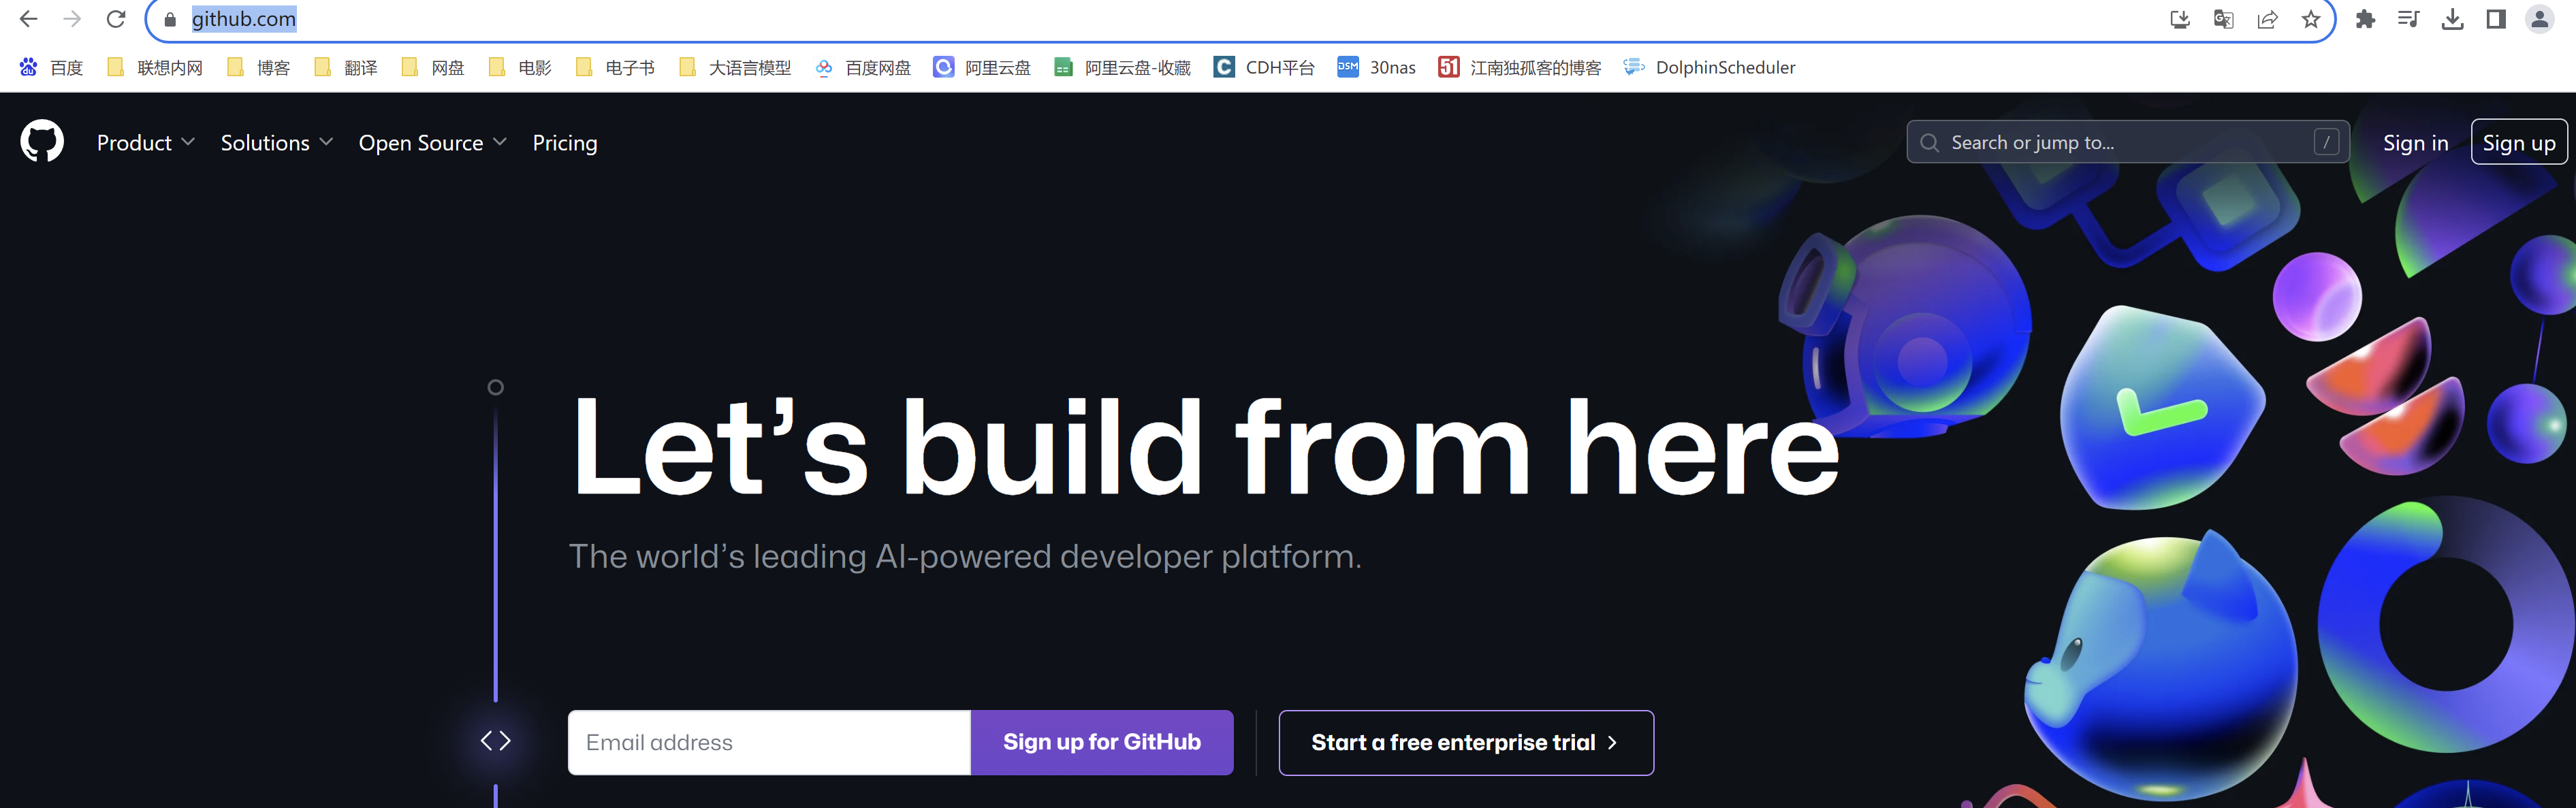Reload the page with the refresh icon
This screenshot has height=808, width=2576.
click(116, 19)
